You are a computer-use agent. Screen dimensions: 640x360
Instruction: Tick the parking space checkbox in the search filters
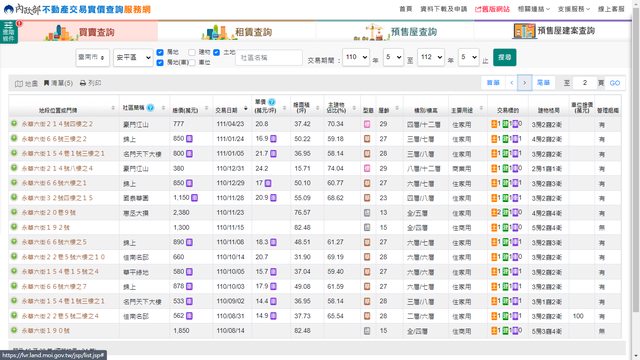pos(192,62)
